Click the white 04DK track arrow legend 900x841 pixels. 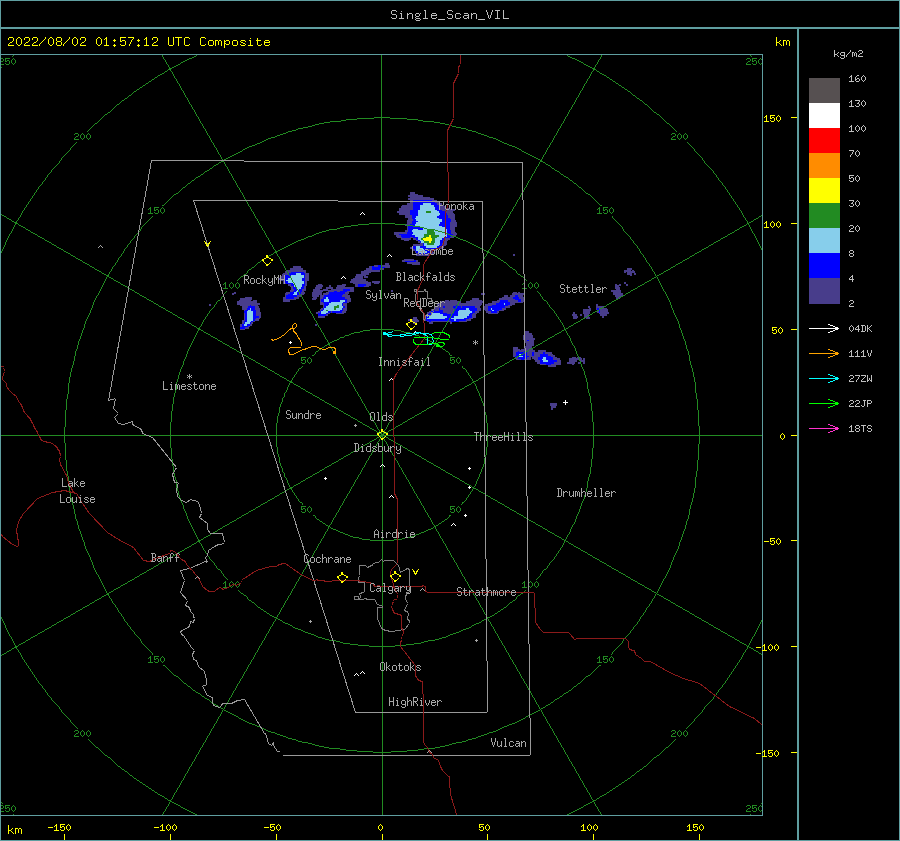pyautogui.click(x=824, y=328)
